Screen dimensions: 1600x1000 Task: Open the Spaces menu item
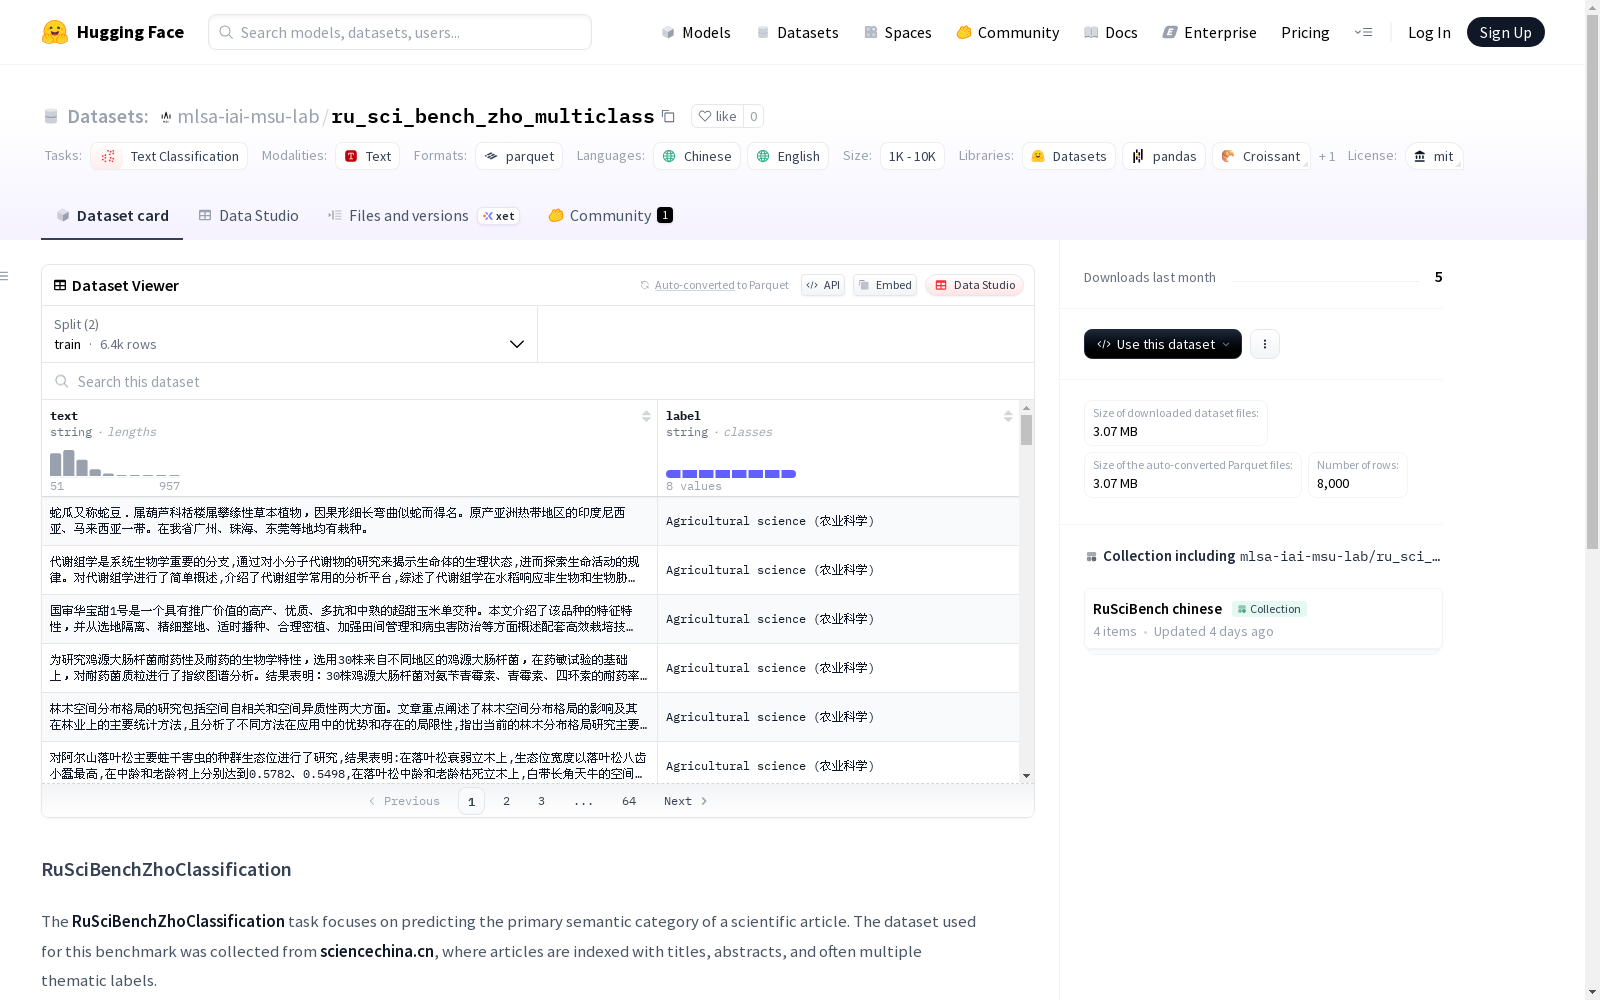[x=898, y=32]
